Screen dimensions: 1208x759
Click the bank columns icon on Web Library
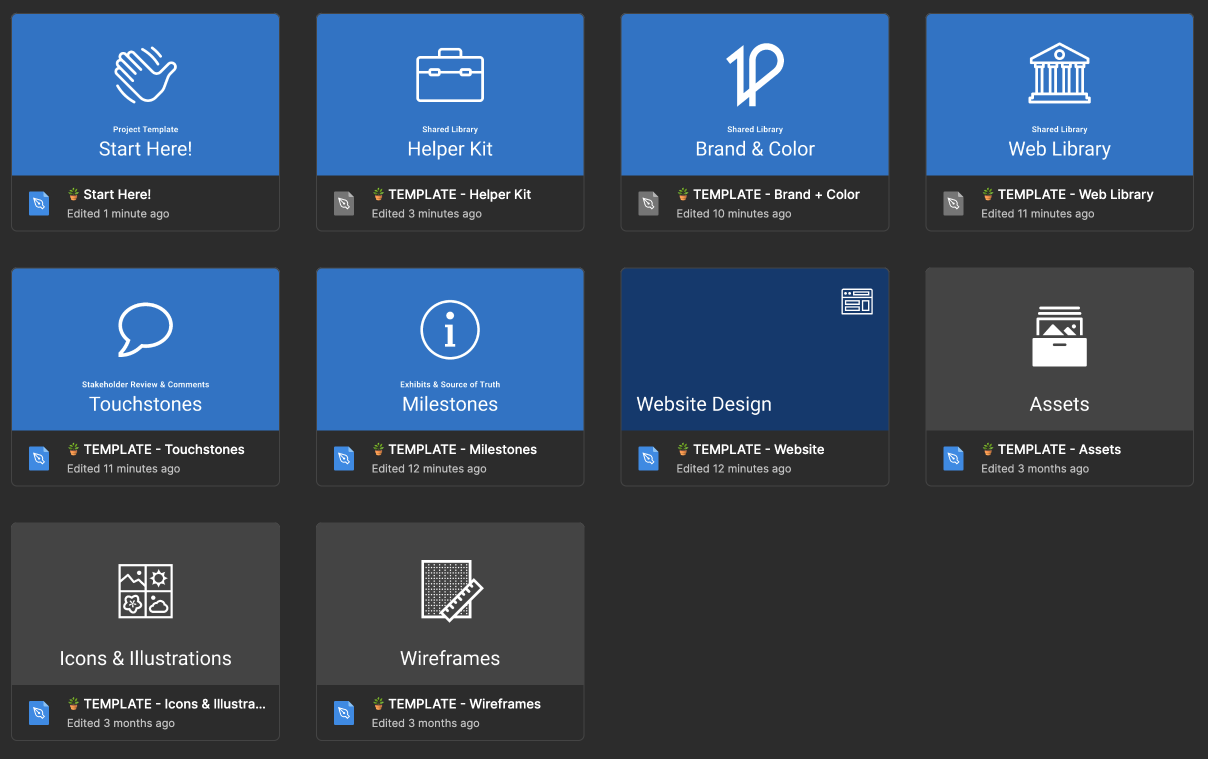[x=1059, y=73]
